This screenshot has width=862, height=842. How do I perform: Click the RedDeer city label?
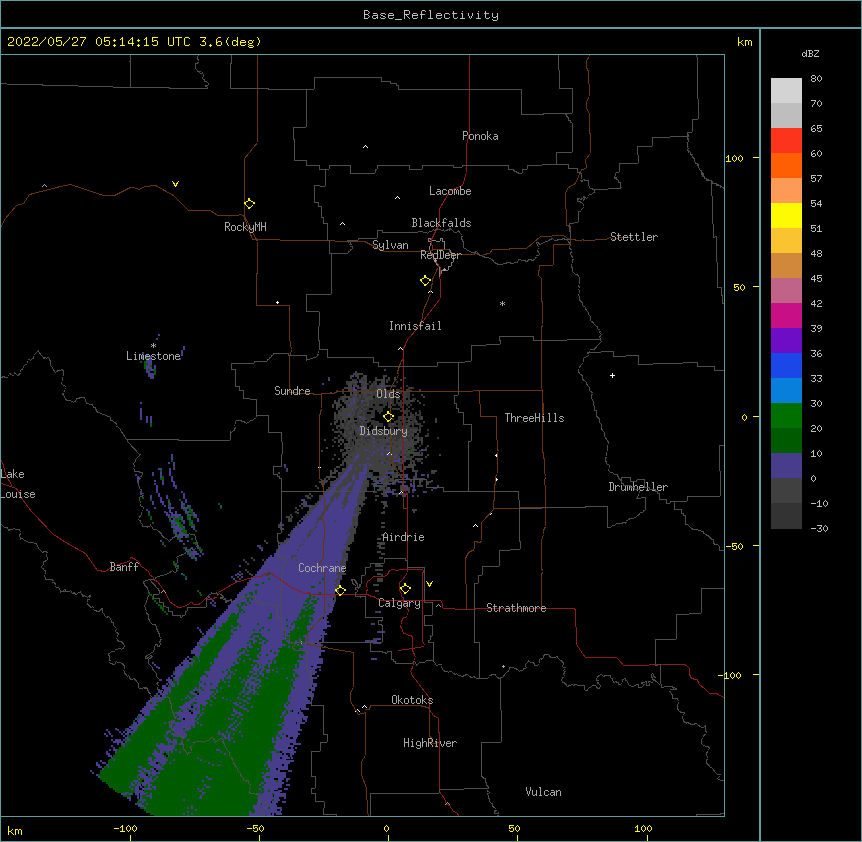coord(440,255)
